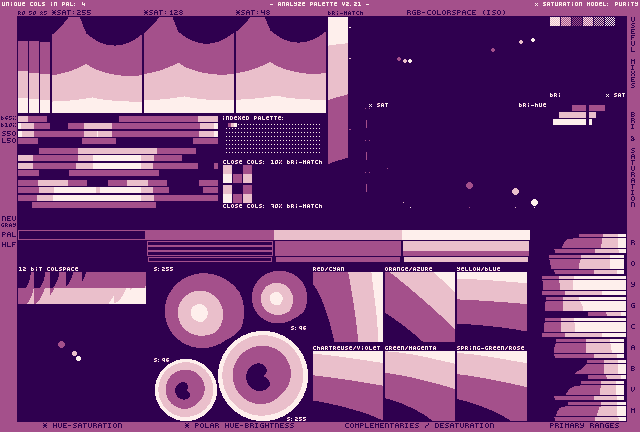Viewport: 640px width, 432px height.
Task: Click the 'INDEXED PALETTE:' label
Action: coord(253,118)
